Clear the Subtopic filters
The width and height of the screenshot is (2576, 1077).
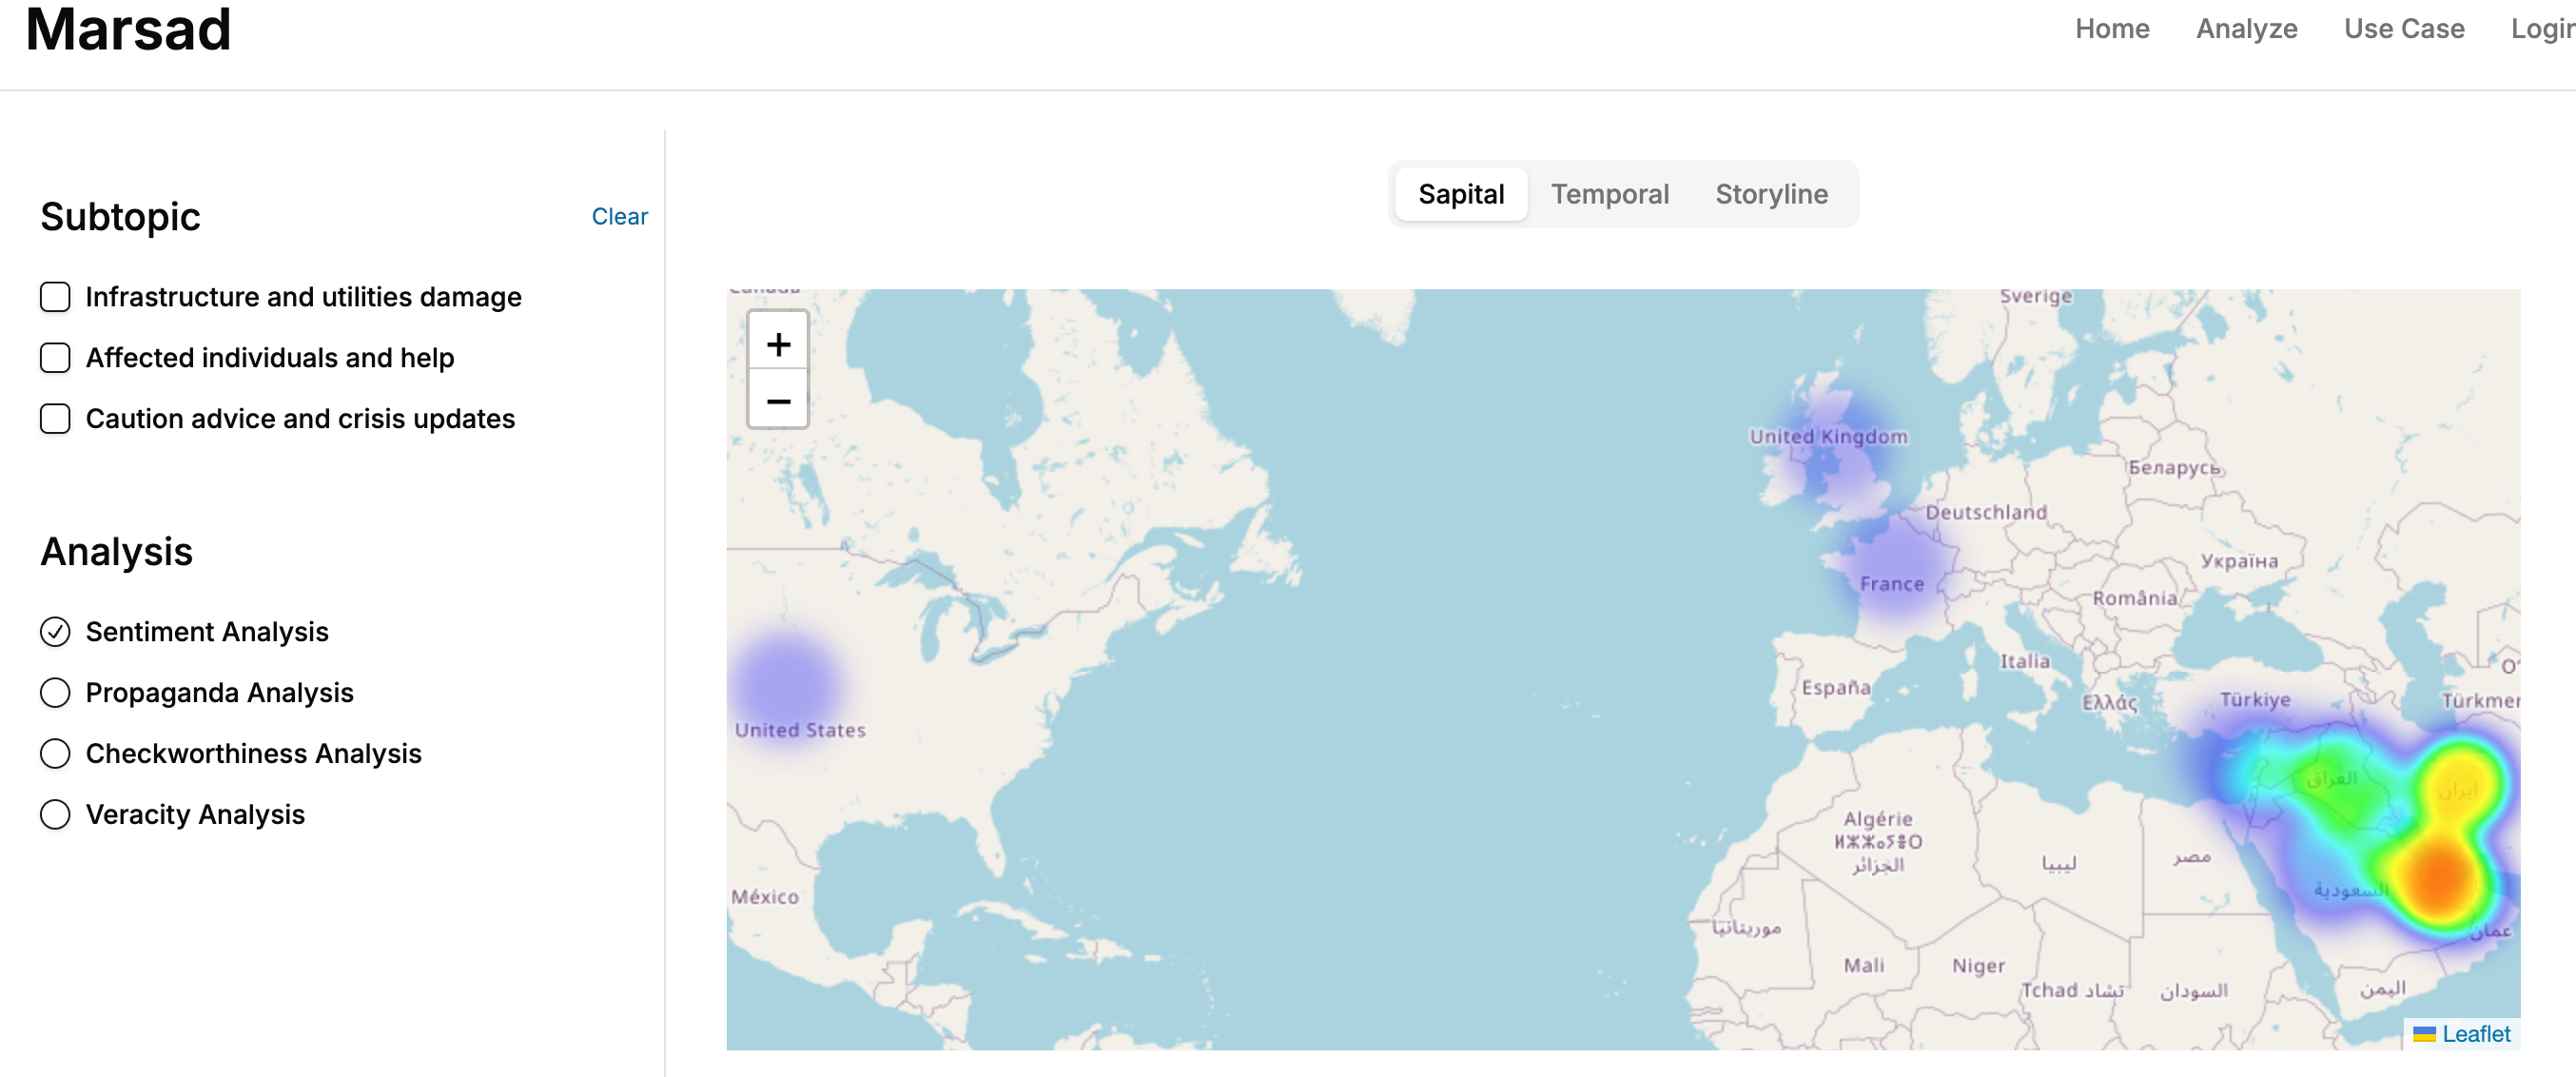(619, 216)
